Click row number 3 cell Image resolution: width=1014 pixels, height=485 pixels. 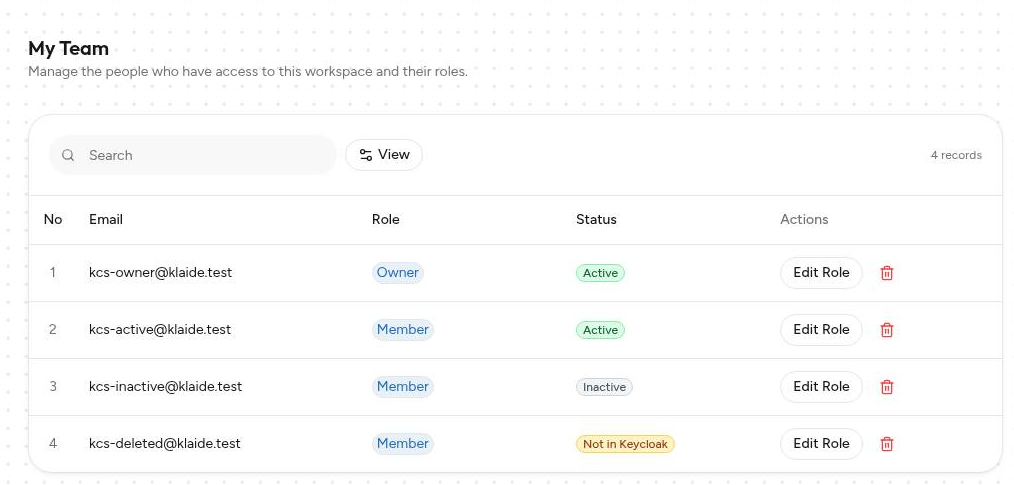pyautogui.click(x=53, y=387)
